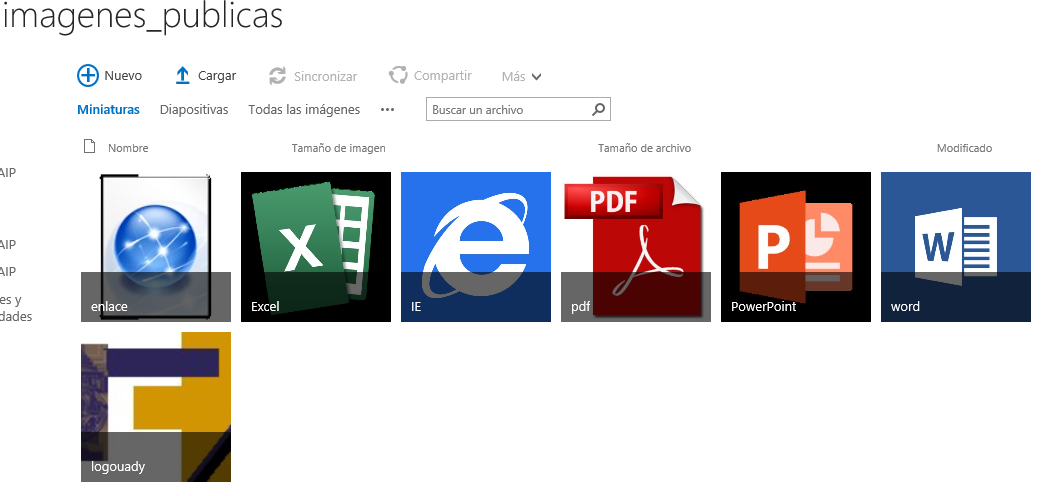The width and height of the screenshot is (1041, 496).
Task: Switch to Todas las imágenes view
Action: pyautogui.click(x=304, y=110)
